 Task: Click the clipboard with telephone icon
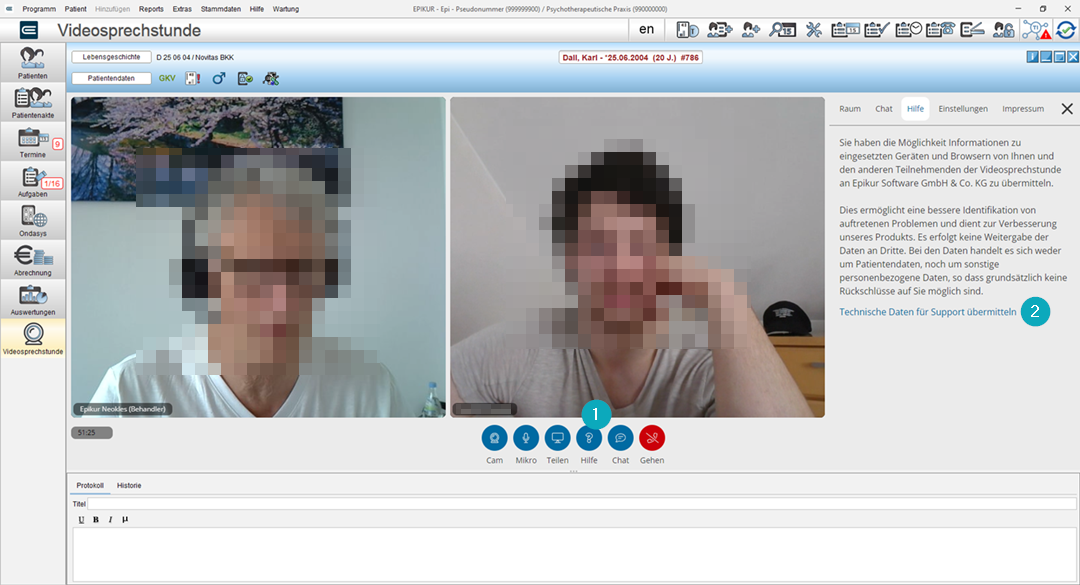[940, 30]
